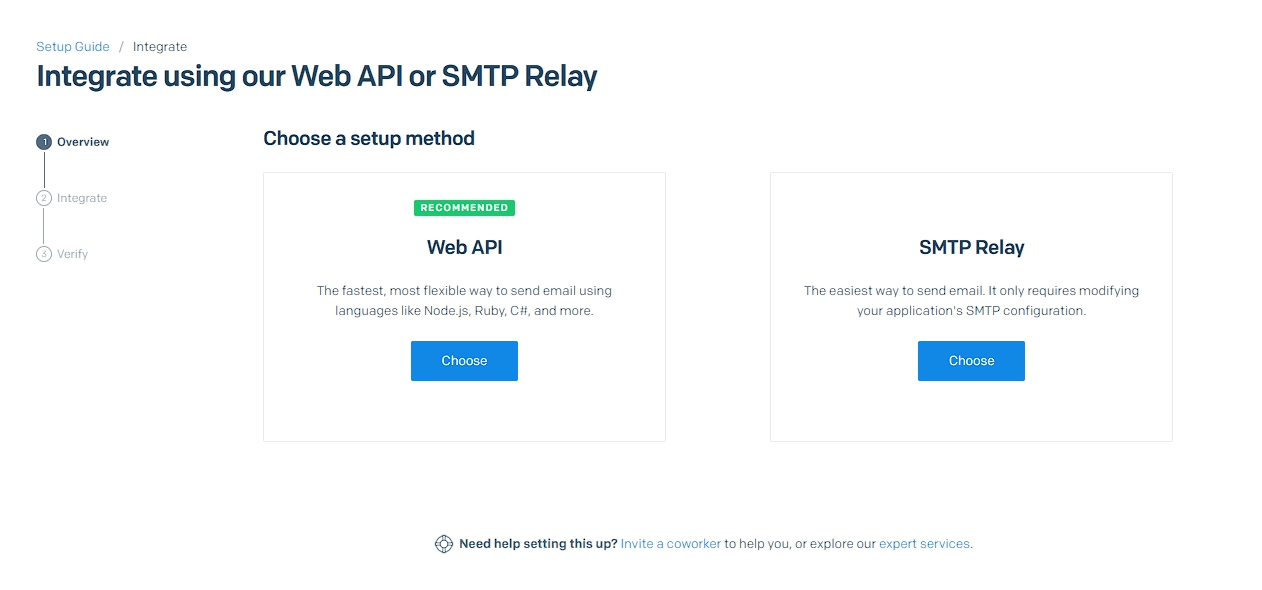This screenshot has height=590, width=1262.
Task: Open the Setup Guide breadcrumb link
Action: [73, 47]
